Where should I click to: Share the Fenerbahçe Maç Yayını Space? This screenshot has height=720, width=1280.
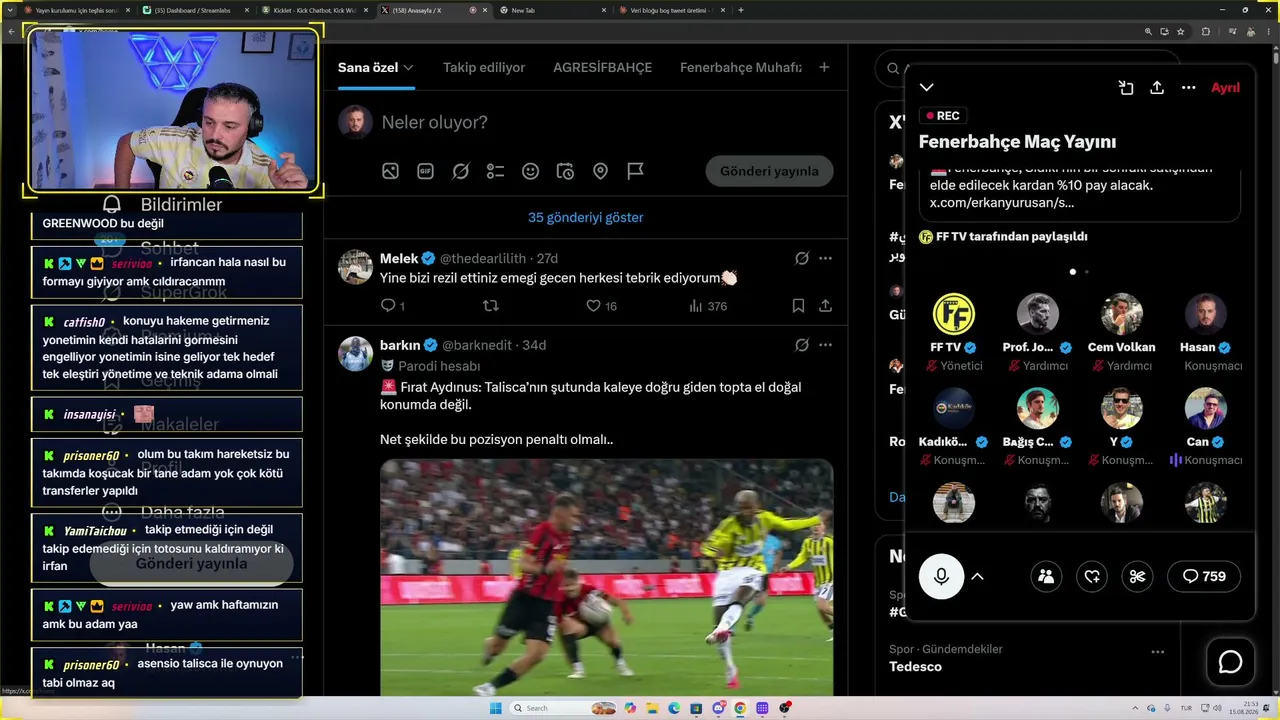tap(1157, 88)
